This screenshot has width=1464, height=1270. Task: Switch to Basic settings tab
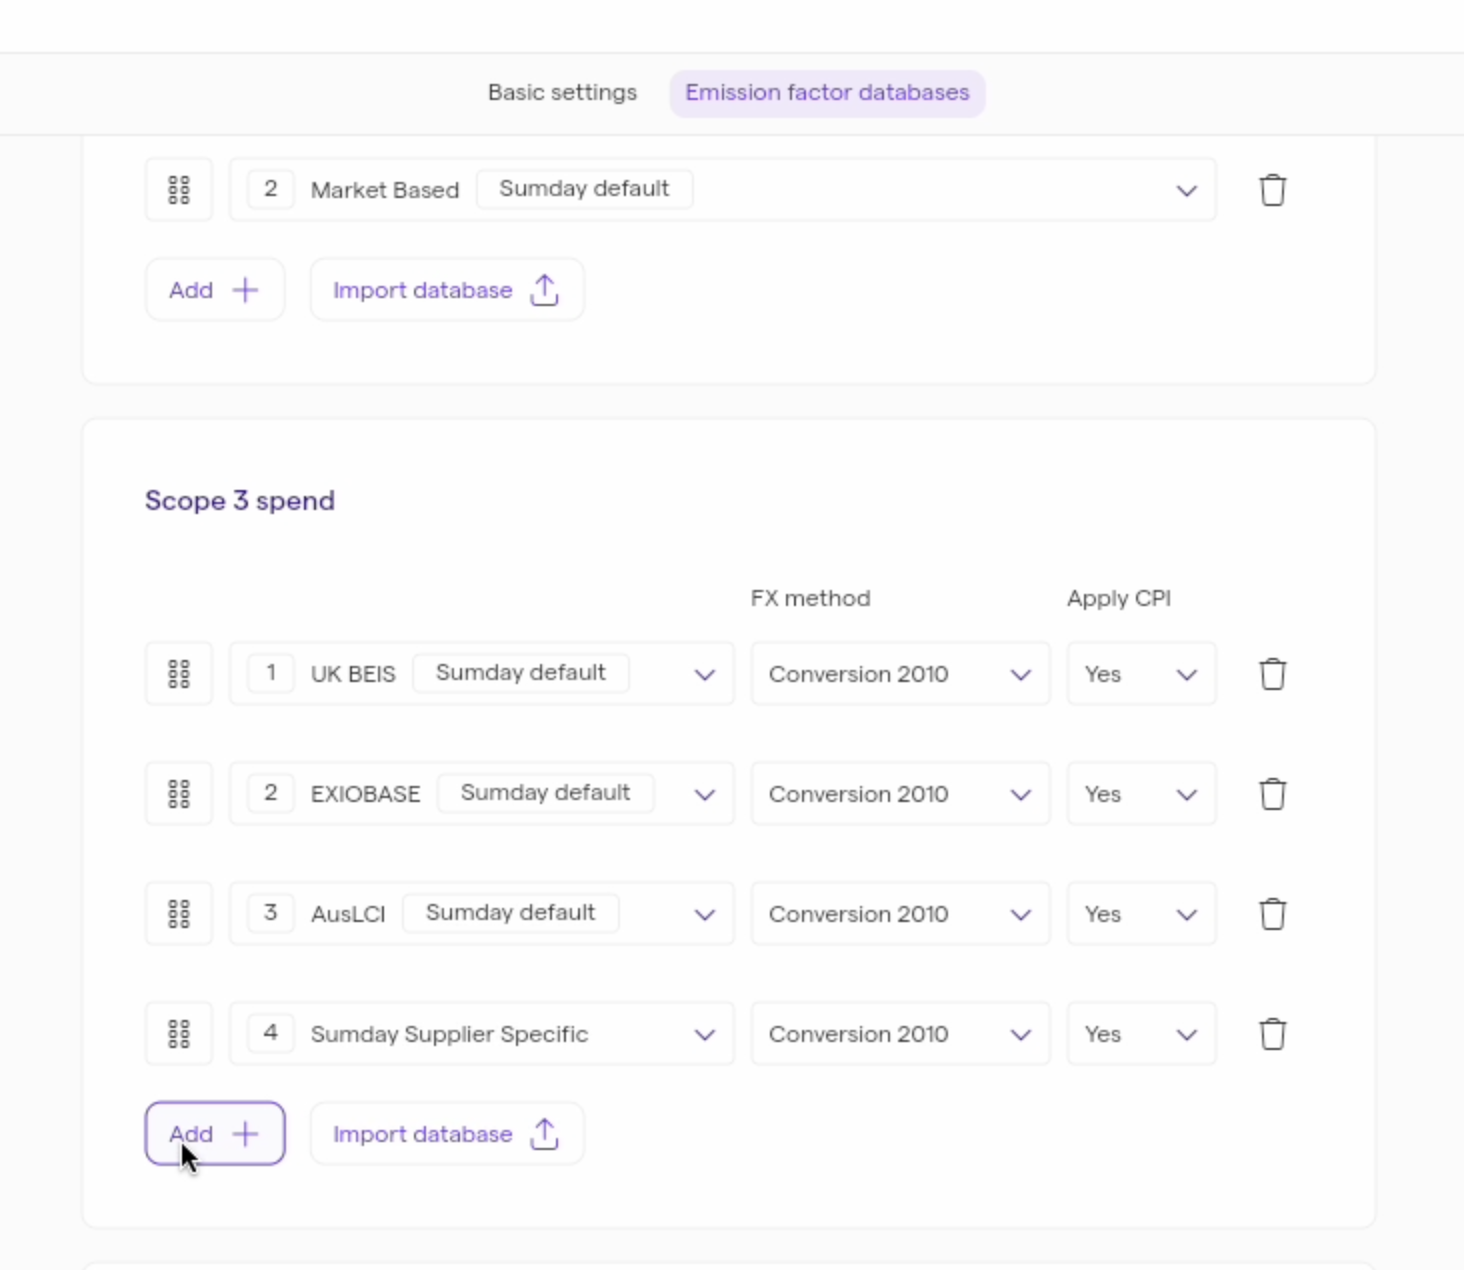562,93
